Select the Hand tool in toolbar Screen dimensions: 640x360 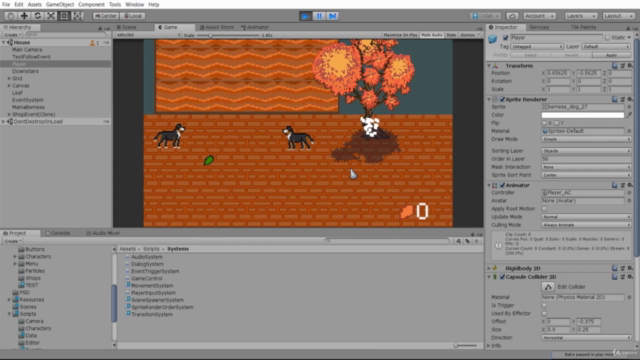11,16
